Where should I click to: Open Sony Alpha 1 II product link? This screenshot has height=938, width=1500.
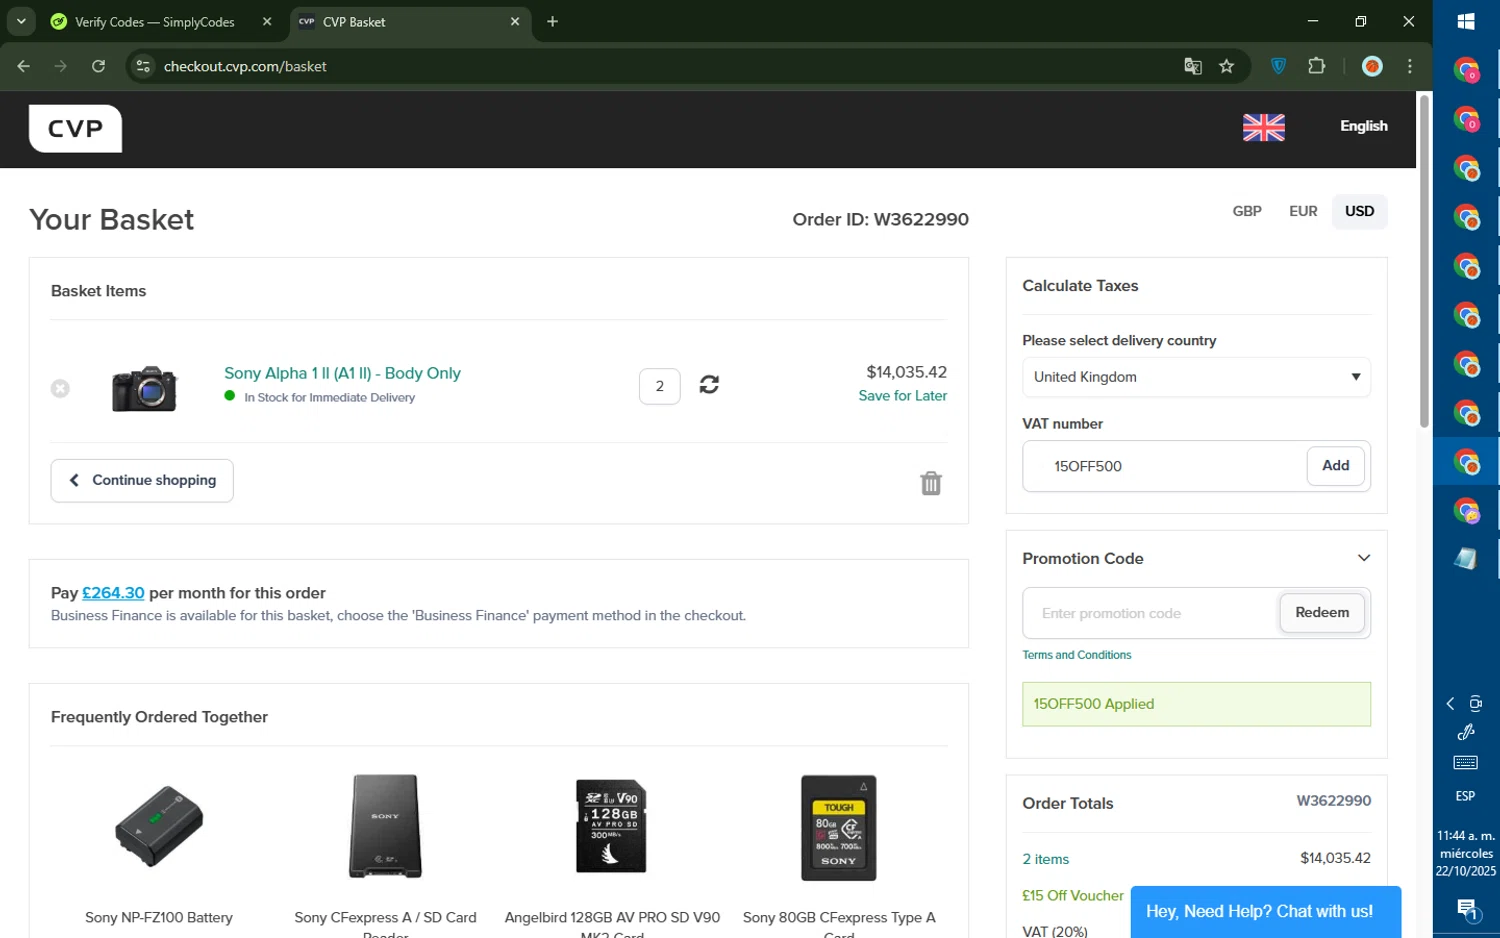click(x=342, y=373)
